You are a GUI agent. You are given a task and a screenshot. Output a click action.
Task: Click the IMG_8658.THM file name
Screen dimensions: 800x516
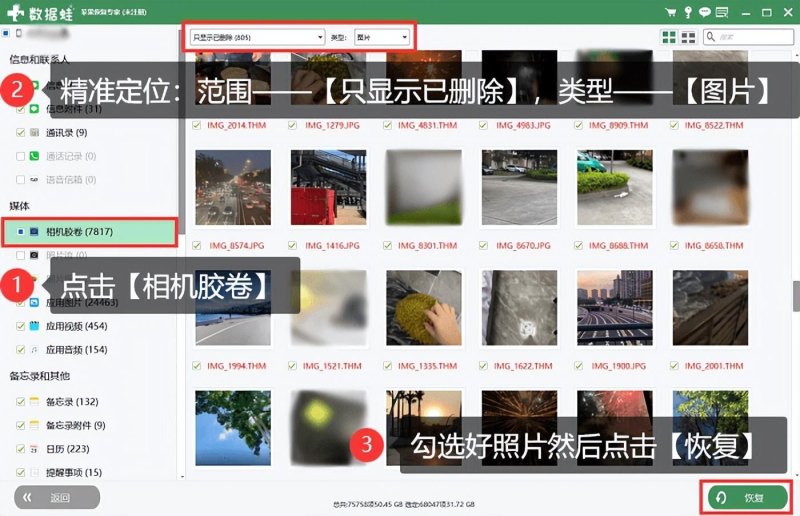pos(714,245)
